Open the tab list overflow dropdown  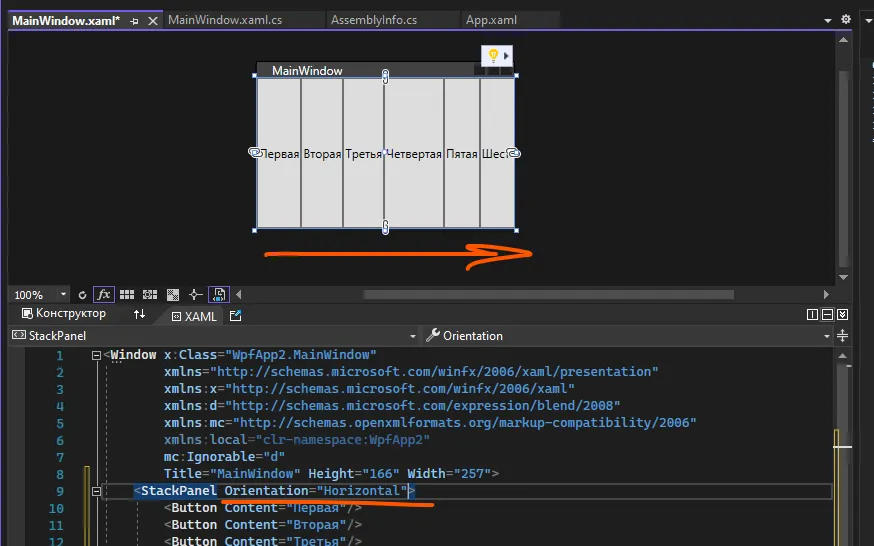[828, 20]
